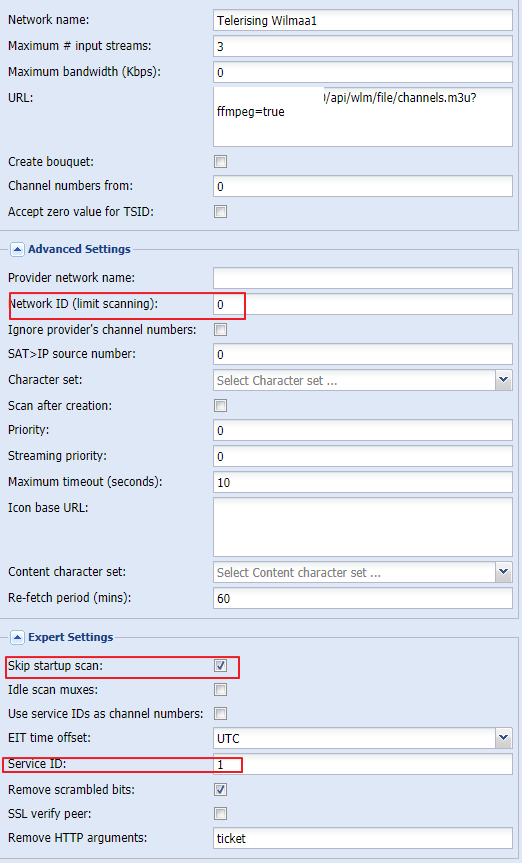Check the Scan after creation box
This screenshot has width=522, height=863.
(x=220, y=406)
